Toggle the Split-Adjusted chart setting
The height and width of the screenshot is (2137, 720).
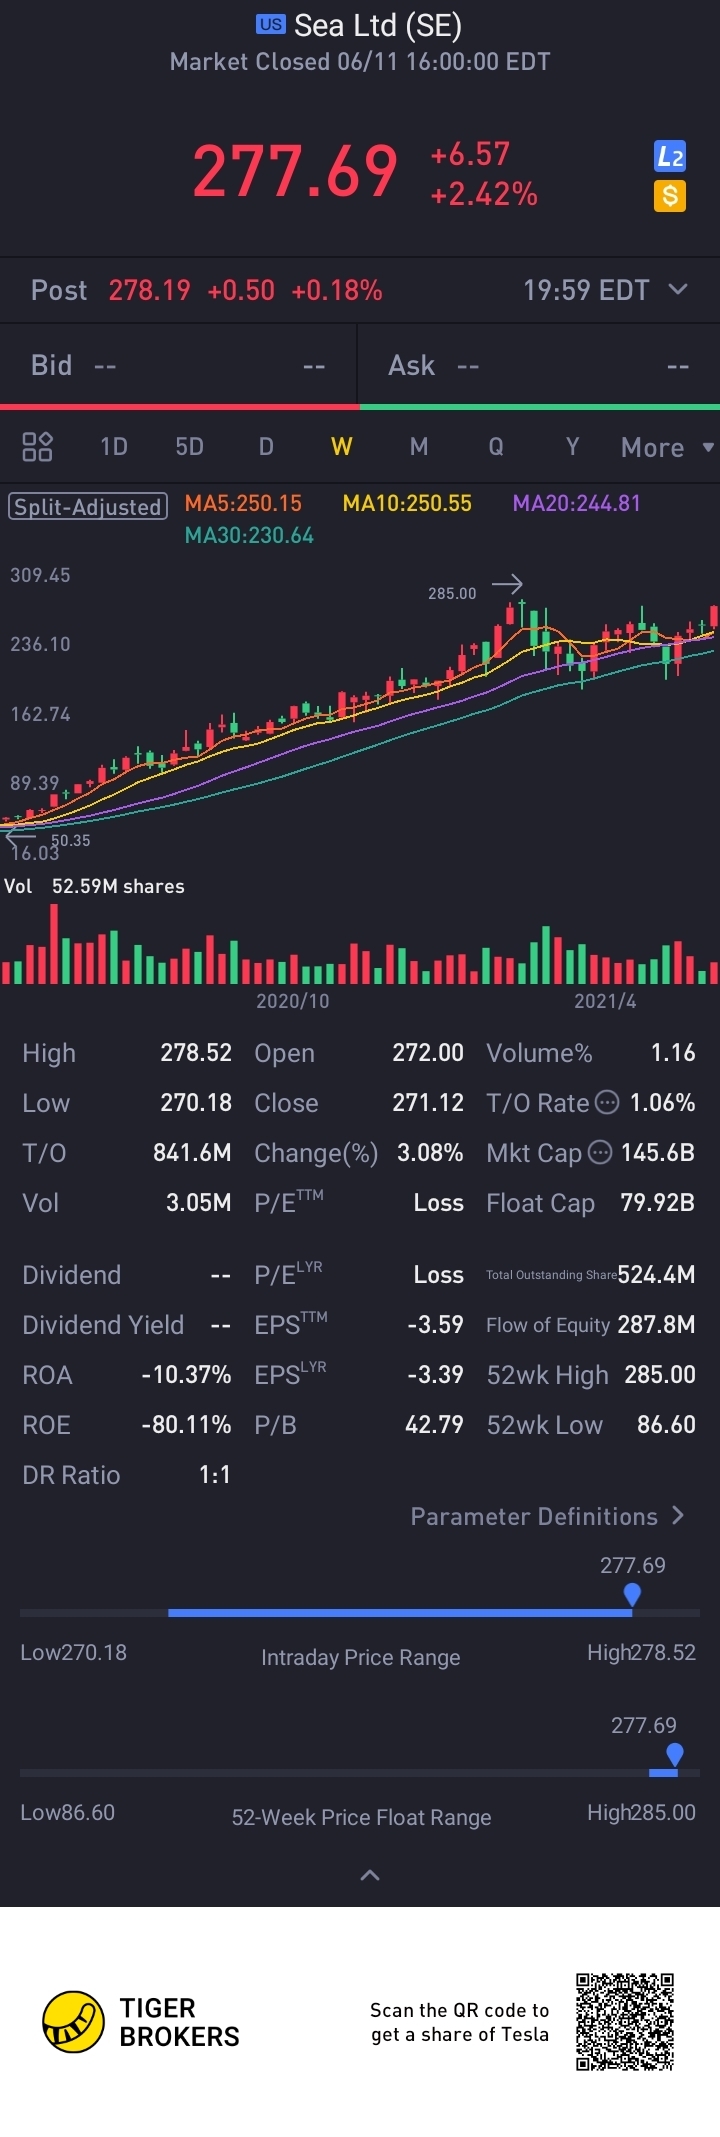click(87, 507)
